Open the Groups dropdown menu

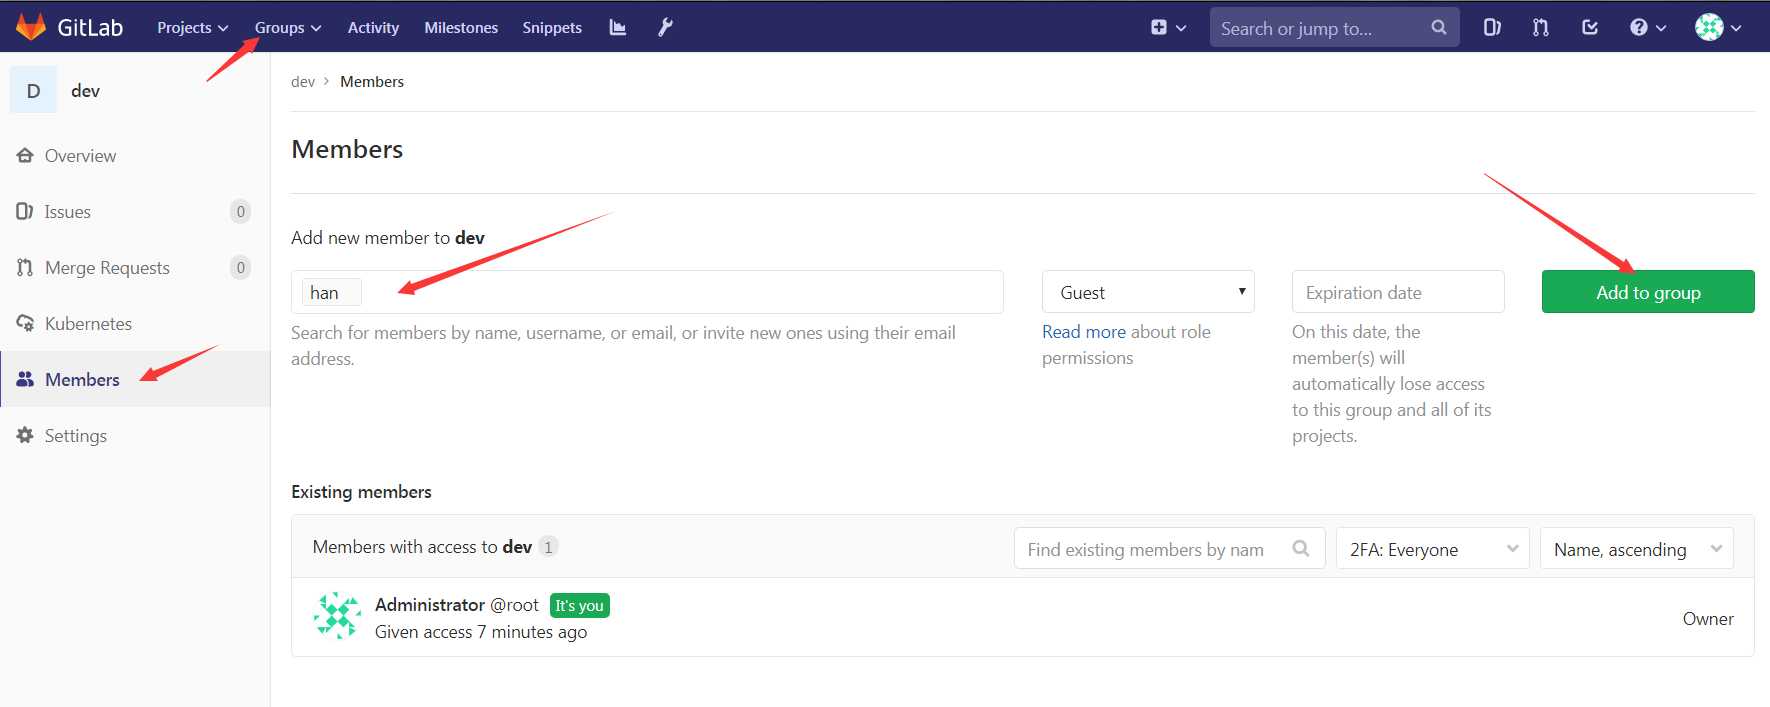click(287, 28)
